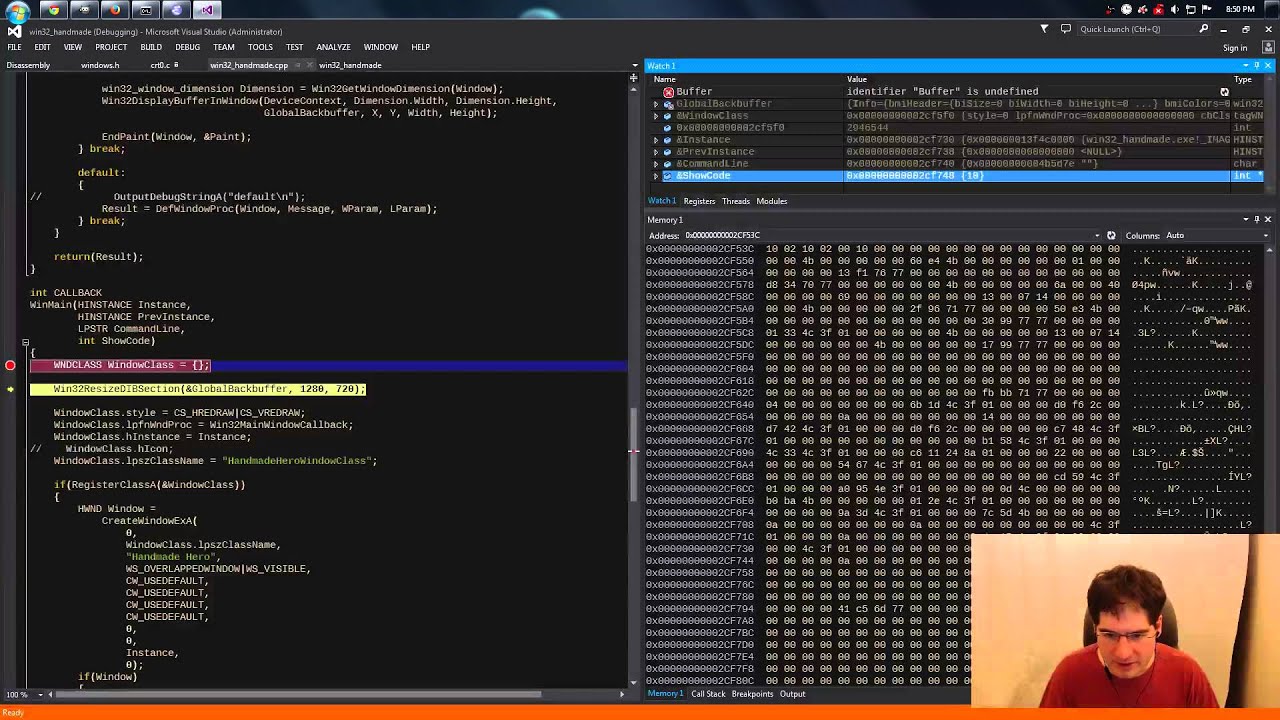Expand the GlobalBackbuffer watch entry

[656, 104]
